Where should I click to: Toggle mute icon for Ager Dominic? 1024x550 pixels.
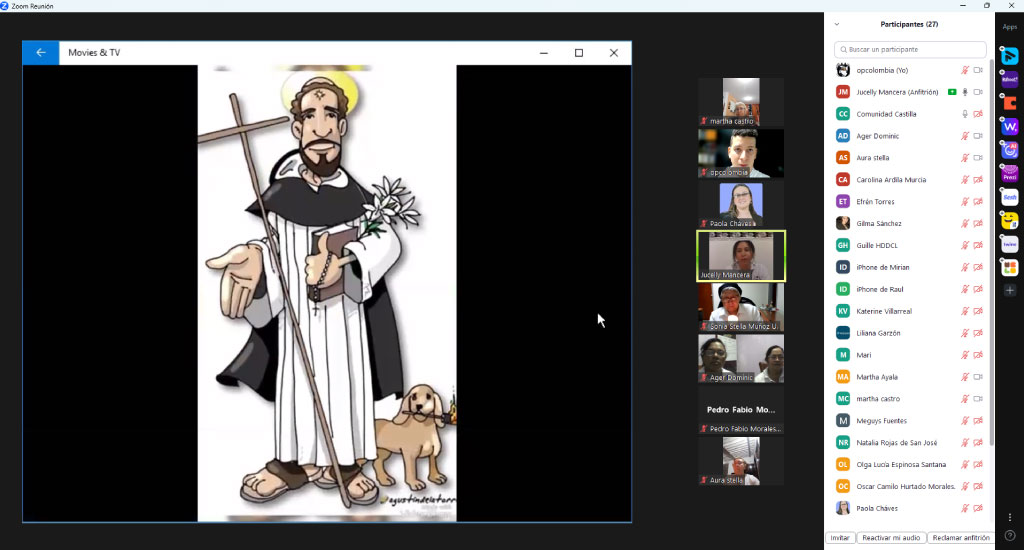(965, 136)
